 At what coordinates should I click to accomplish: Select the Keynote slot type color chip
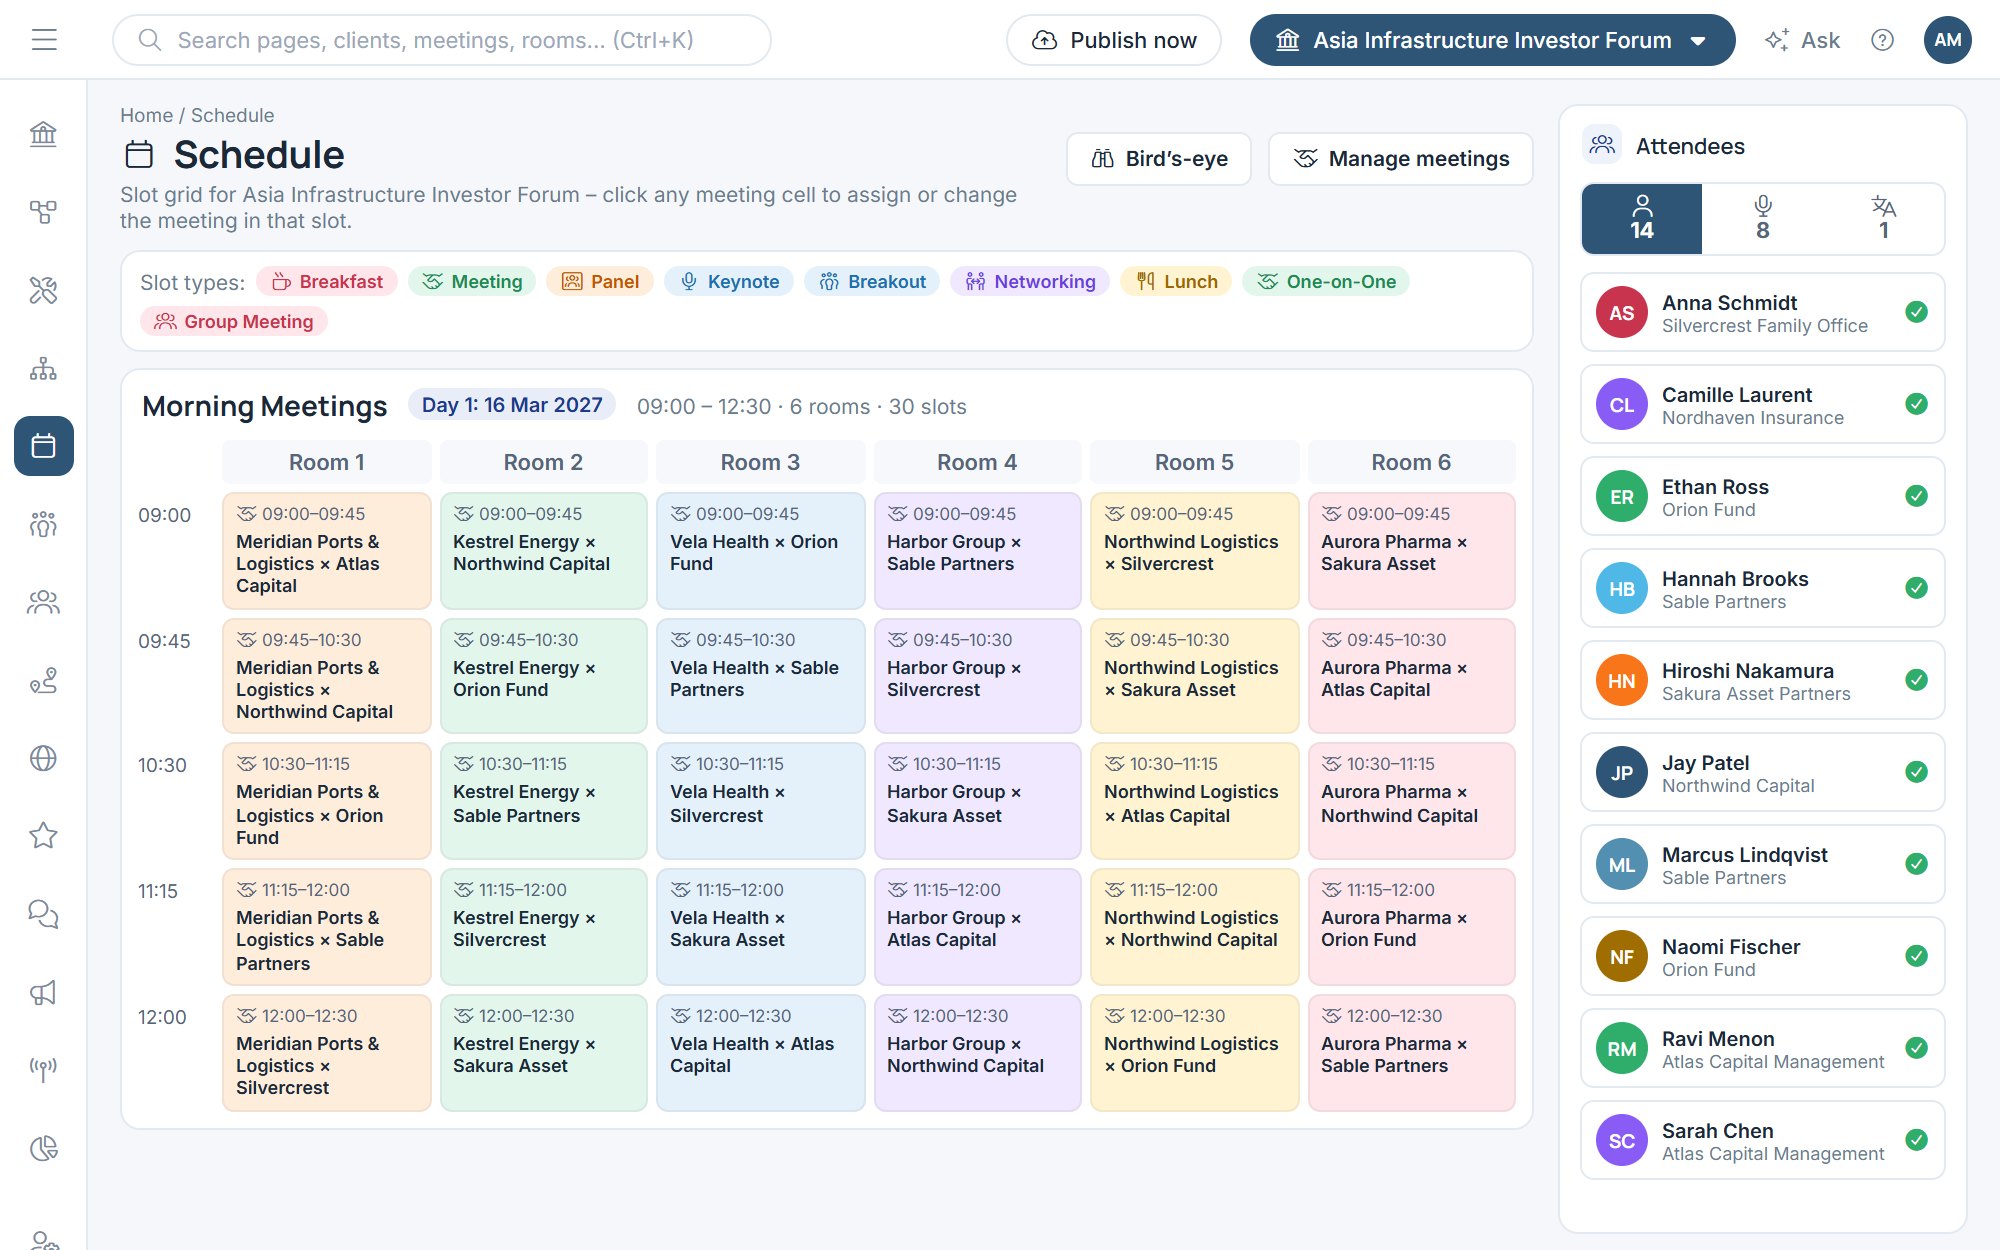729,282
